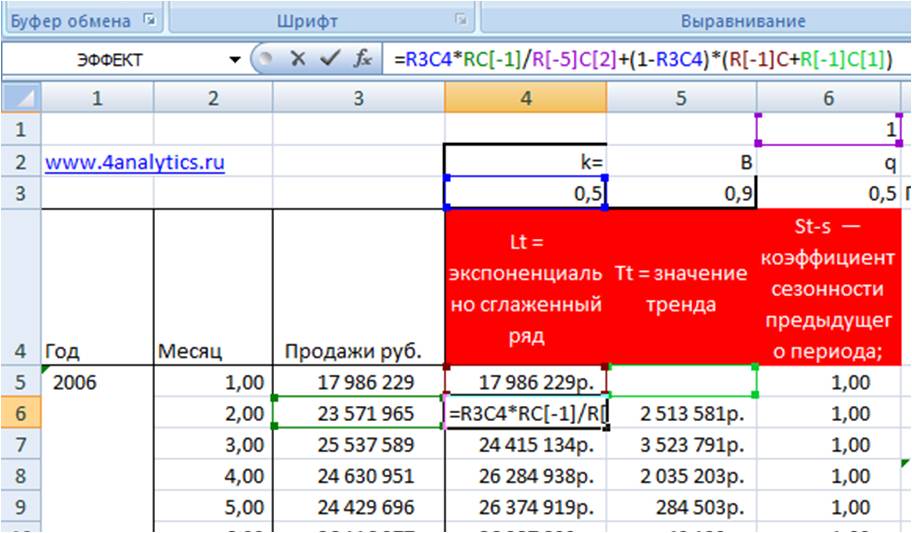Click the cell showing 26 284 938р.
Screen dimensions: 912x533
pos(526,475)
